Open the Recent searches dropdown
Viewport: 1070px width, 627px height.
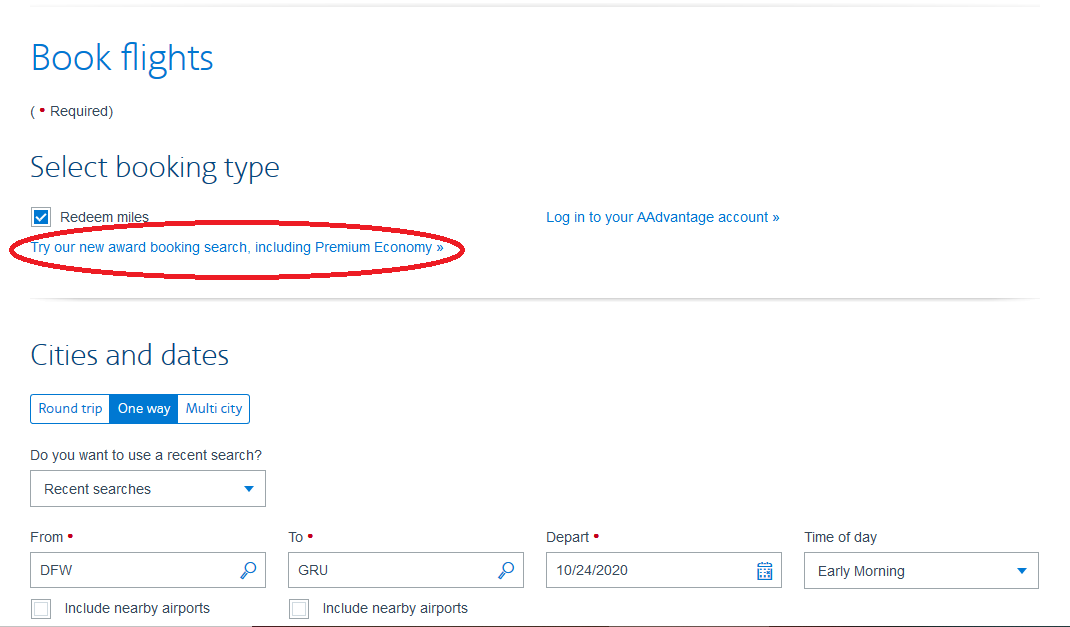pos(148,489)
